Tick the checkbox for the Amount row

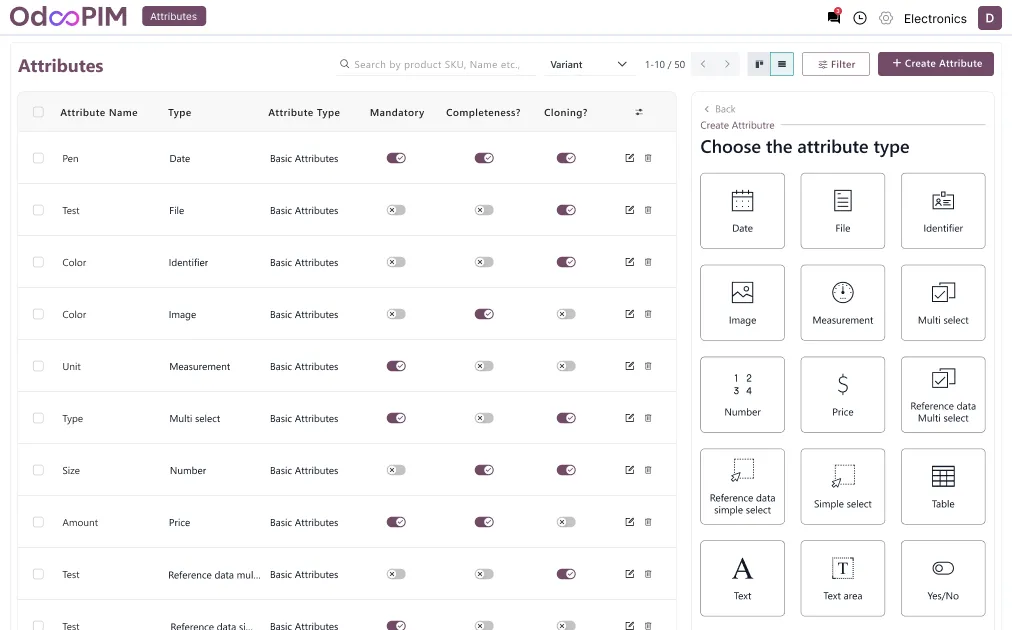[x=38, y=522]
